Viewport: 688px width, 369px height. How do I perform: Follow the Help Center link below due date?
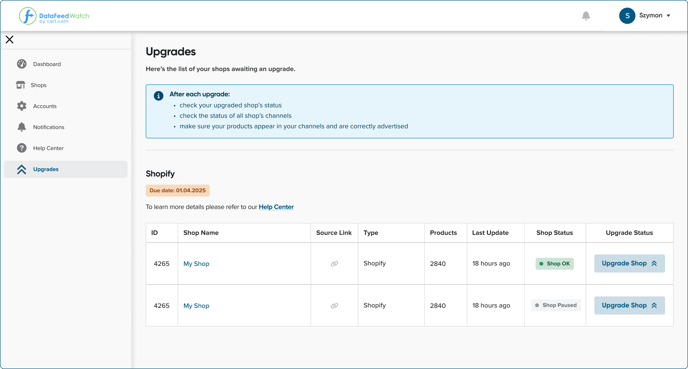276,207
